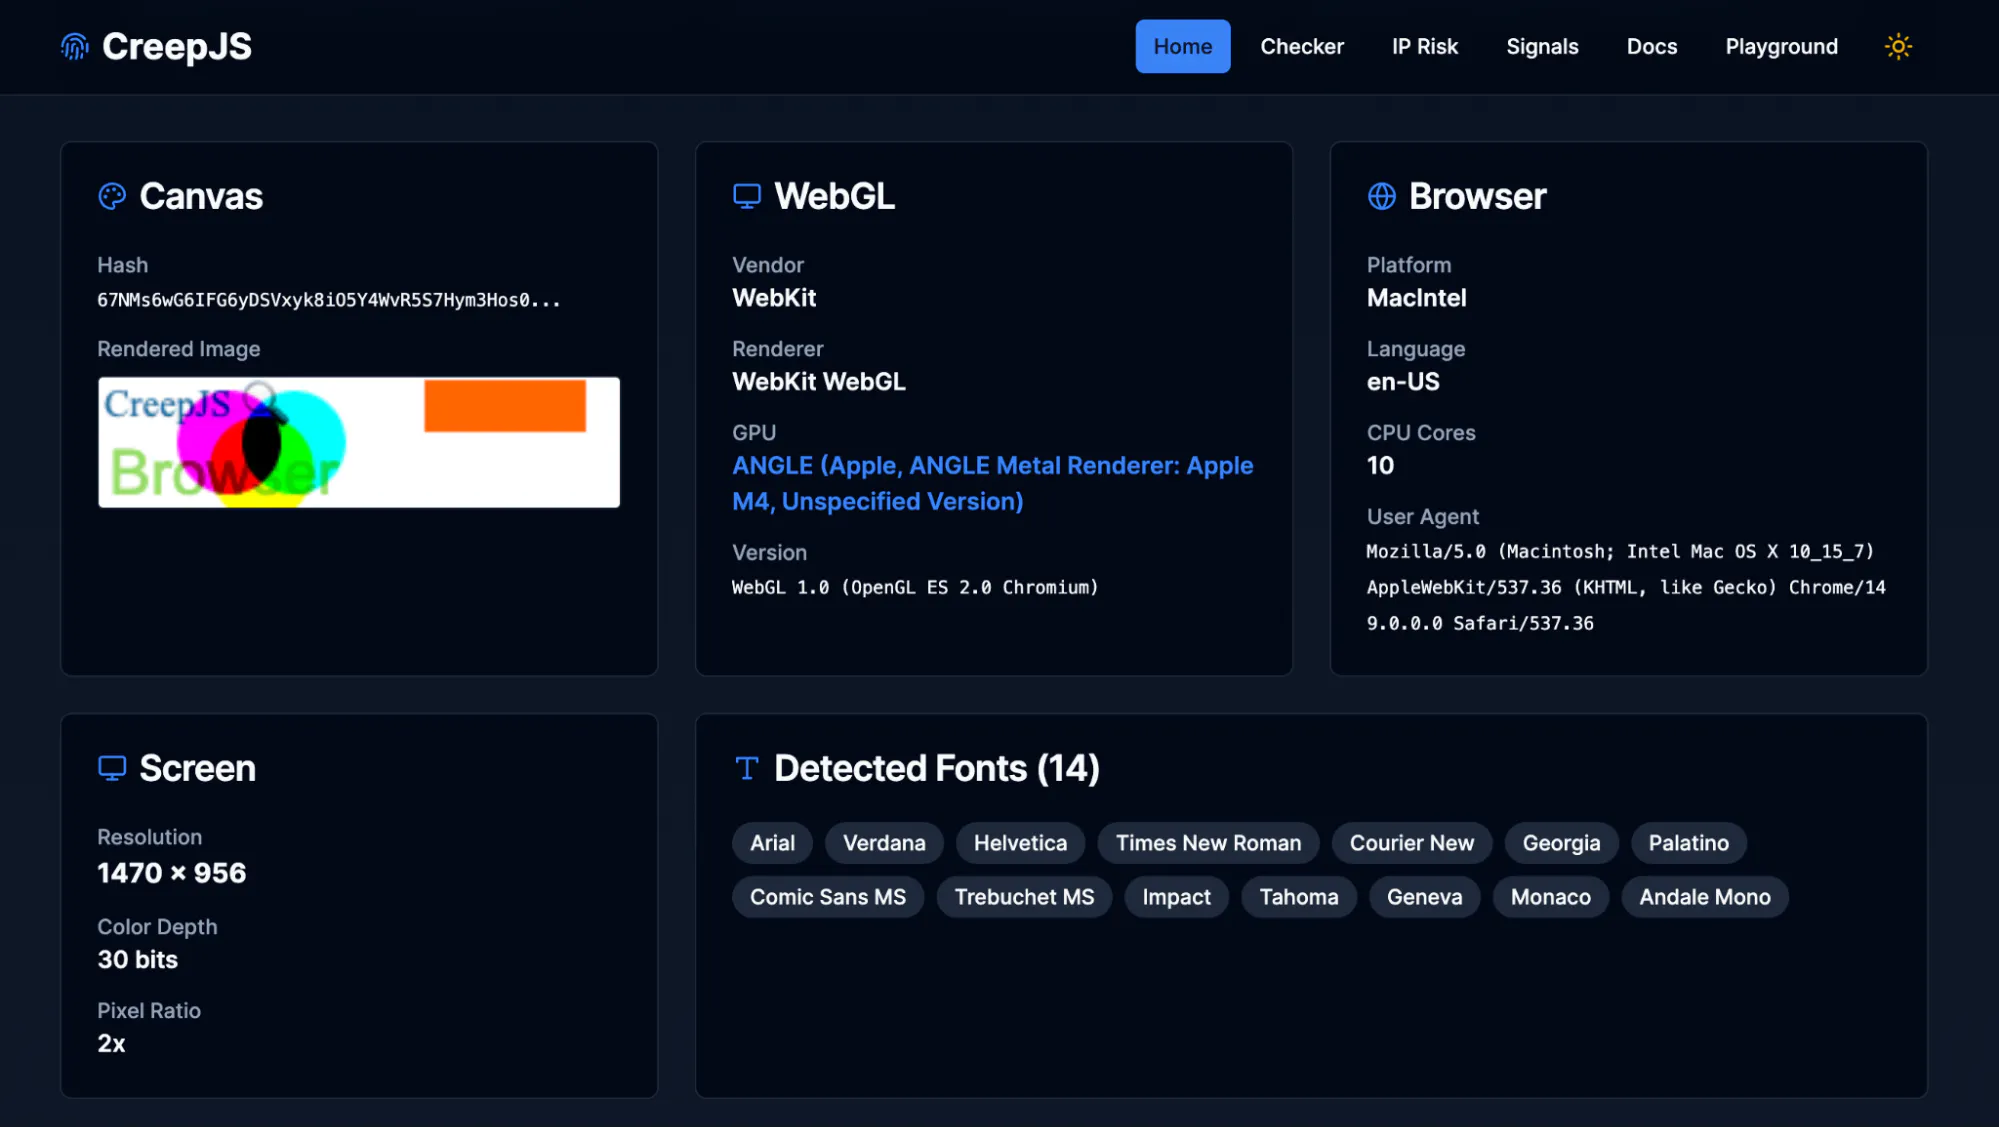Click the WebGL monitor icon

coord(747,196)
